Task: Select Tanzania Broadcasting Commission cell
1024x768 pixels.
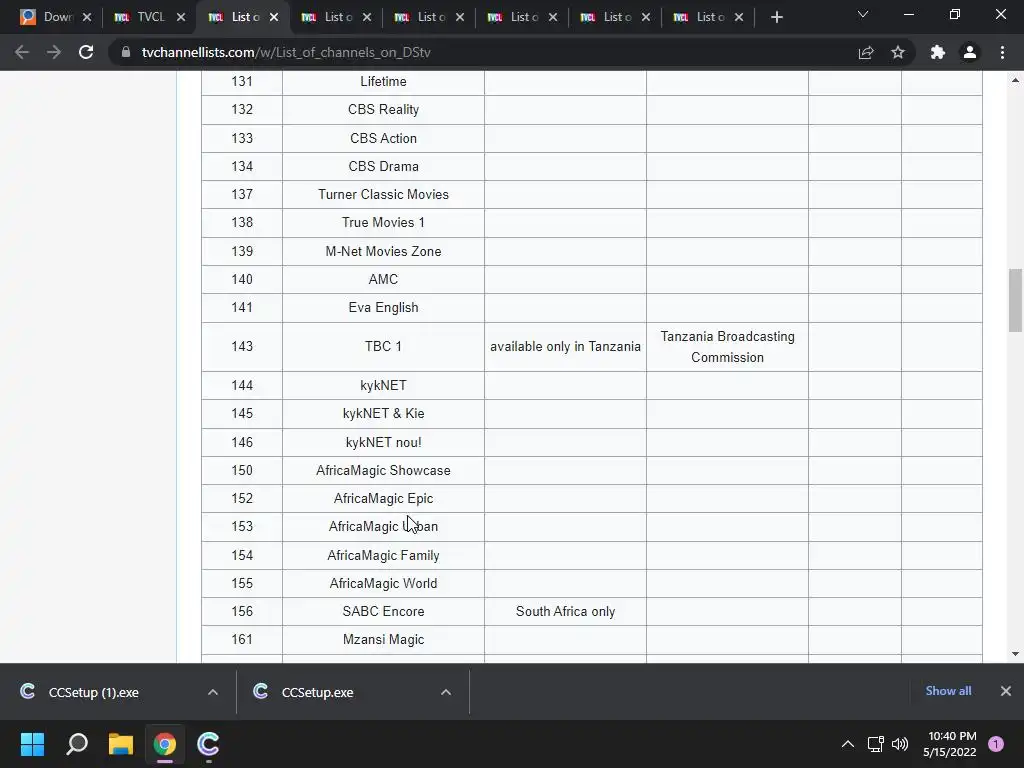Action: tap(728, 347)
